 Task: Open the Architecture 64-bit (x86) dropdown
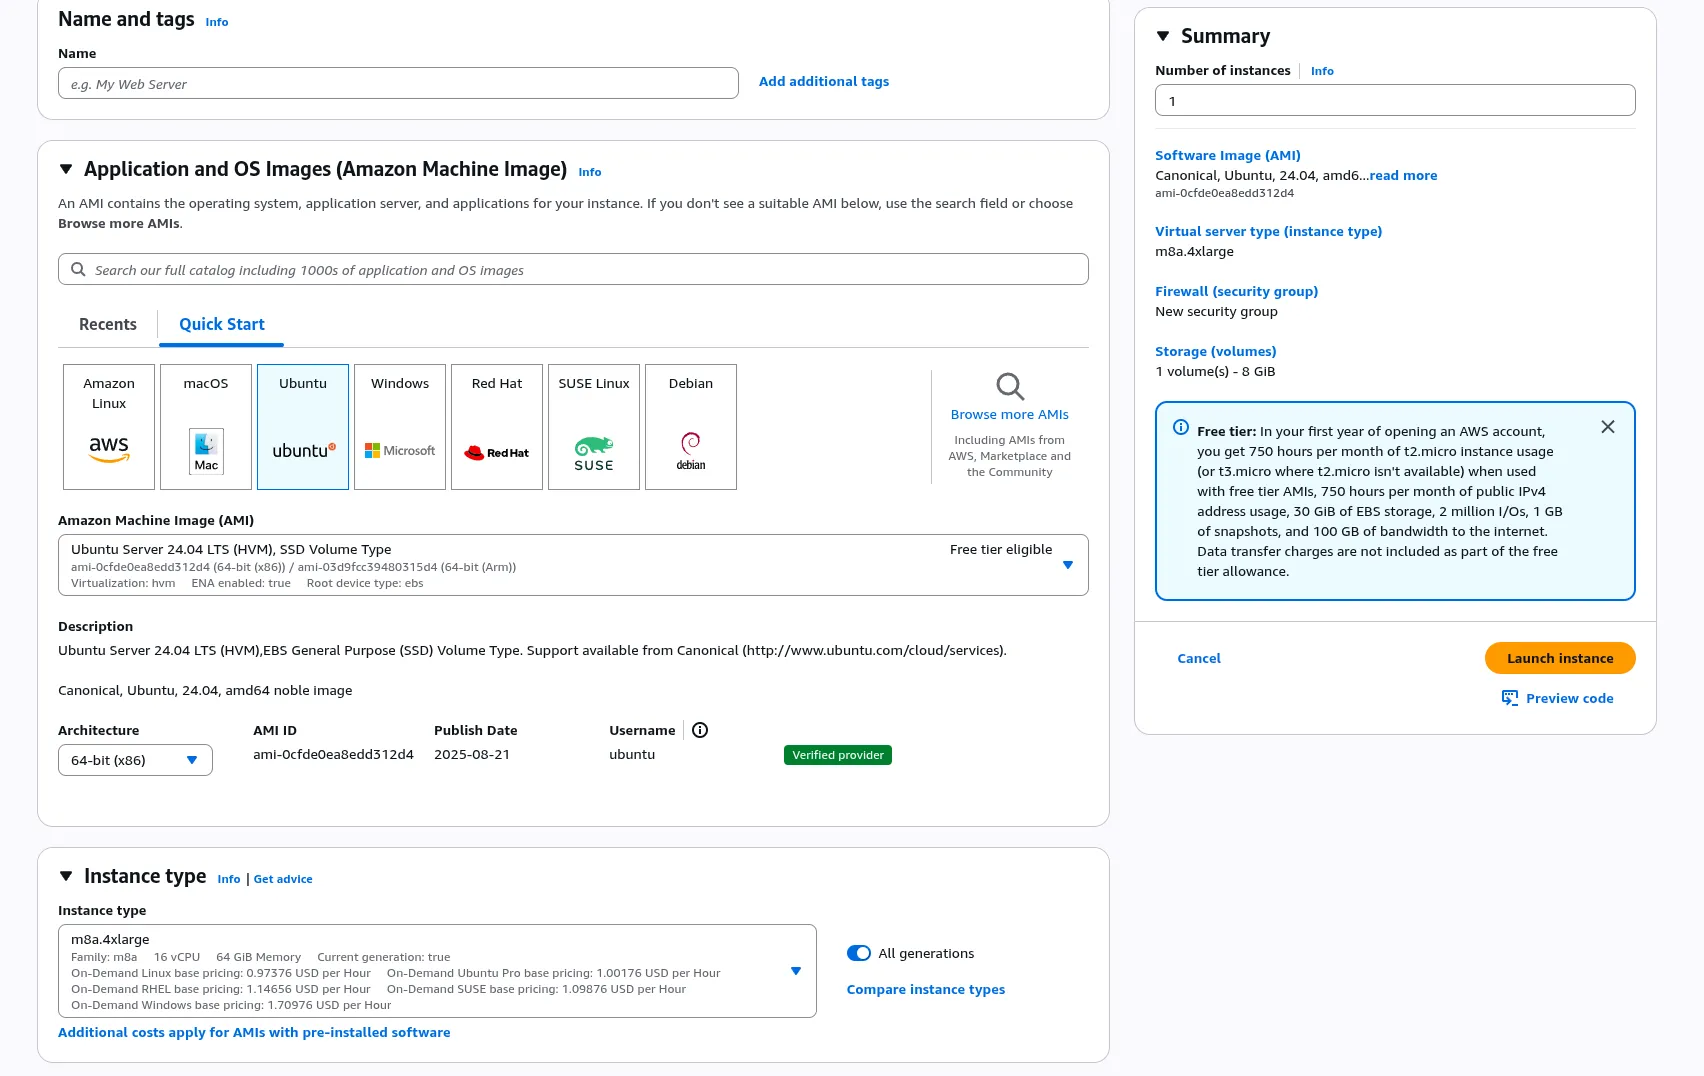coord(135,760)
